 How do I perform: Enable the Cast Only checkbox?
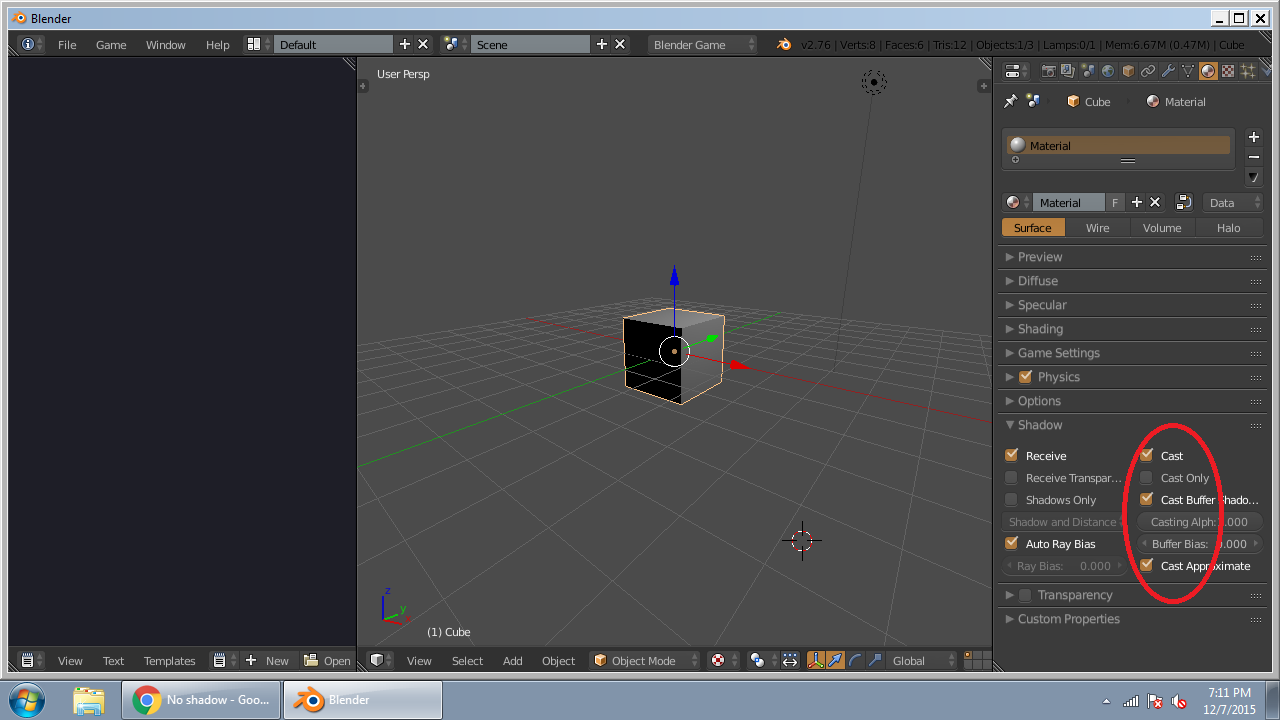pos(1146,477)
